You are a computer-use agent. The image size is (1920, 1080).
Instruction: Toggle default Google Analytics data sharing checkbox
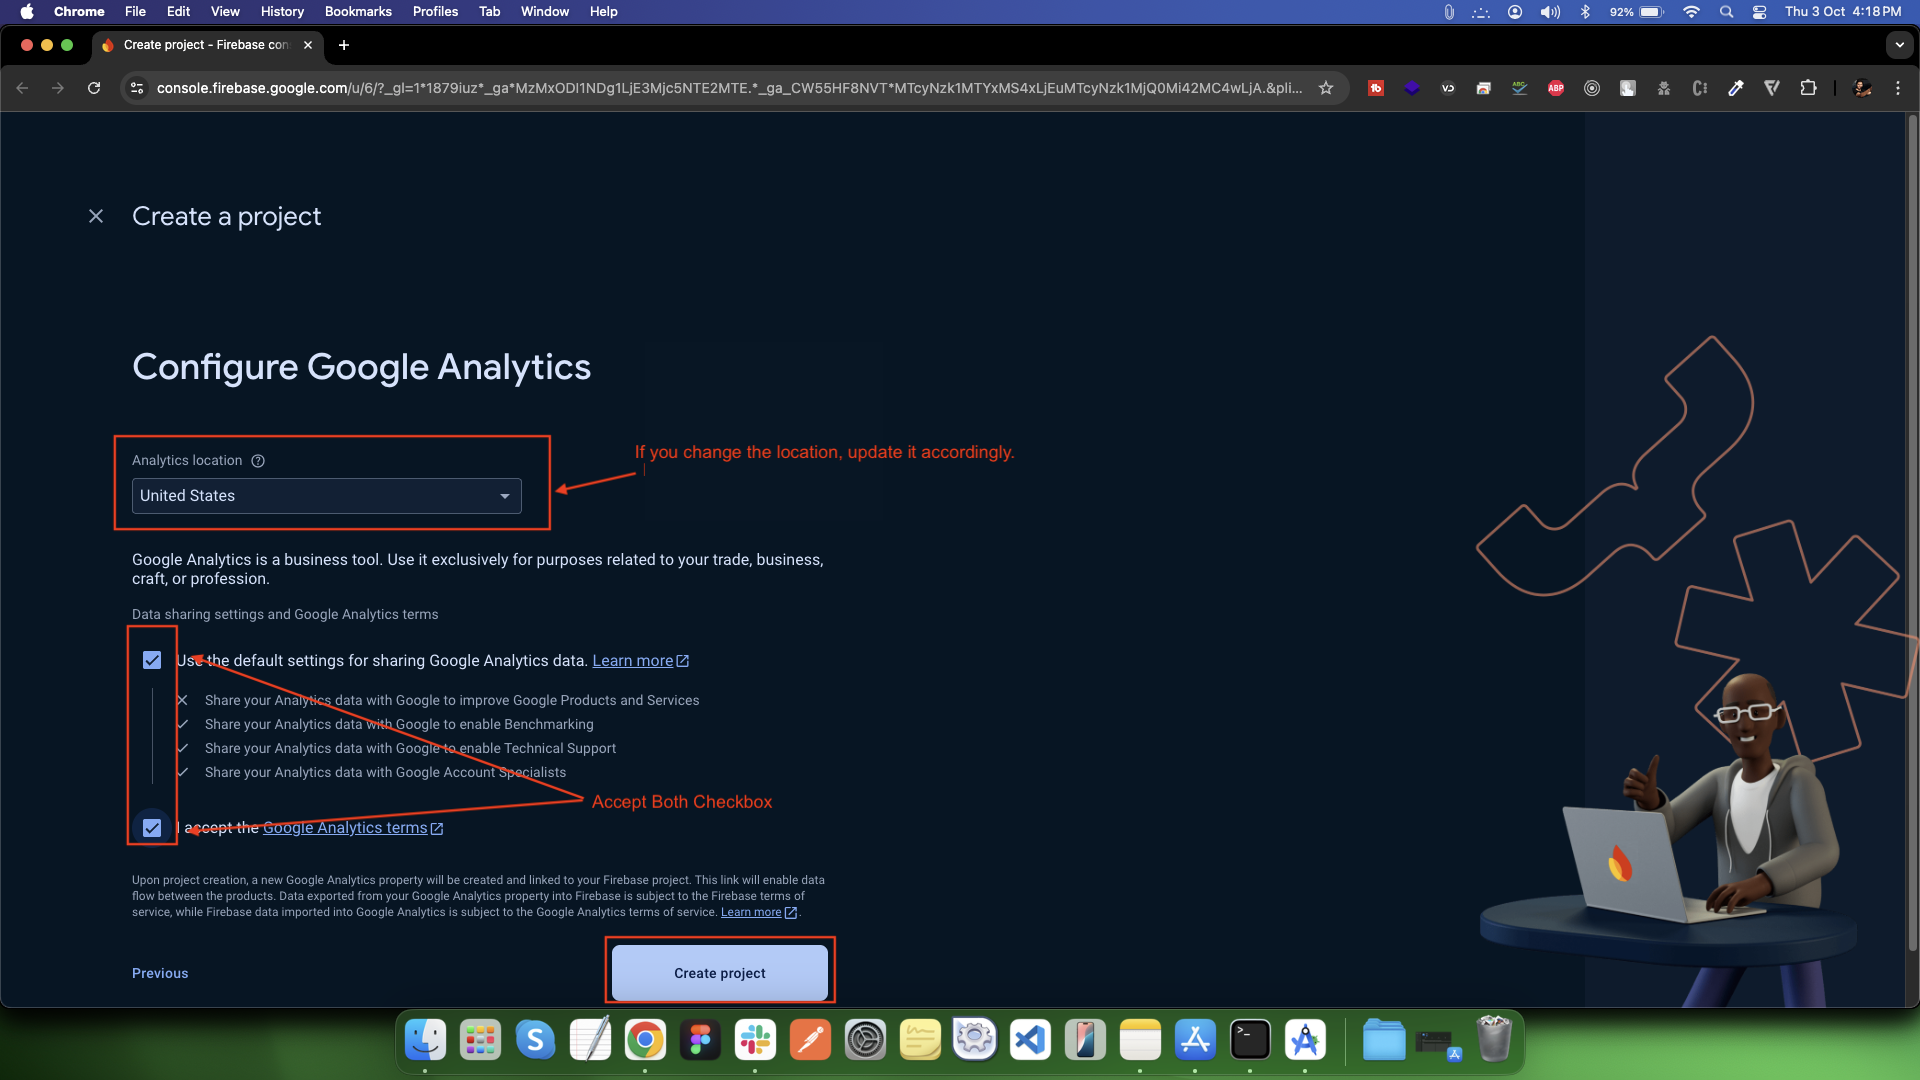(150, 659)
